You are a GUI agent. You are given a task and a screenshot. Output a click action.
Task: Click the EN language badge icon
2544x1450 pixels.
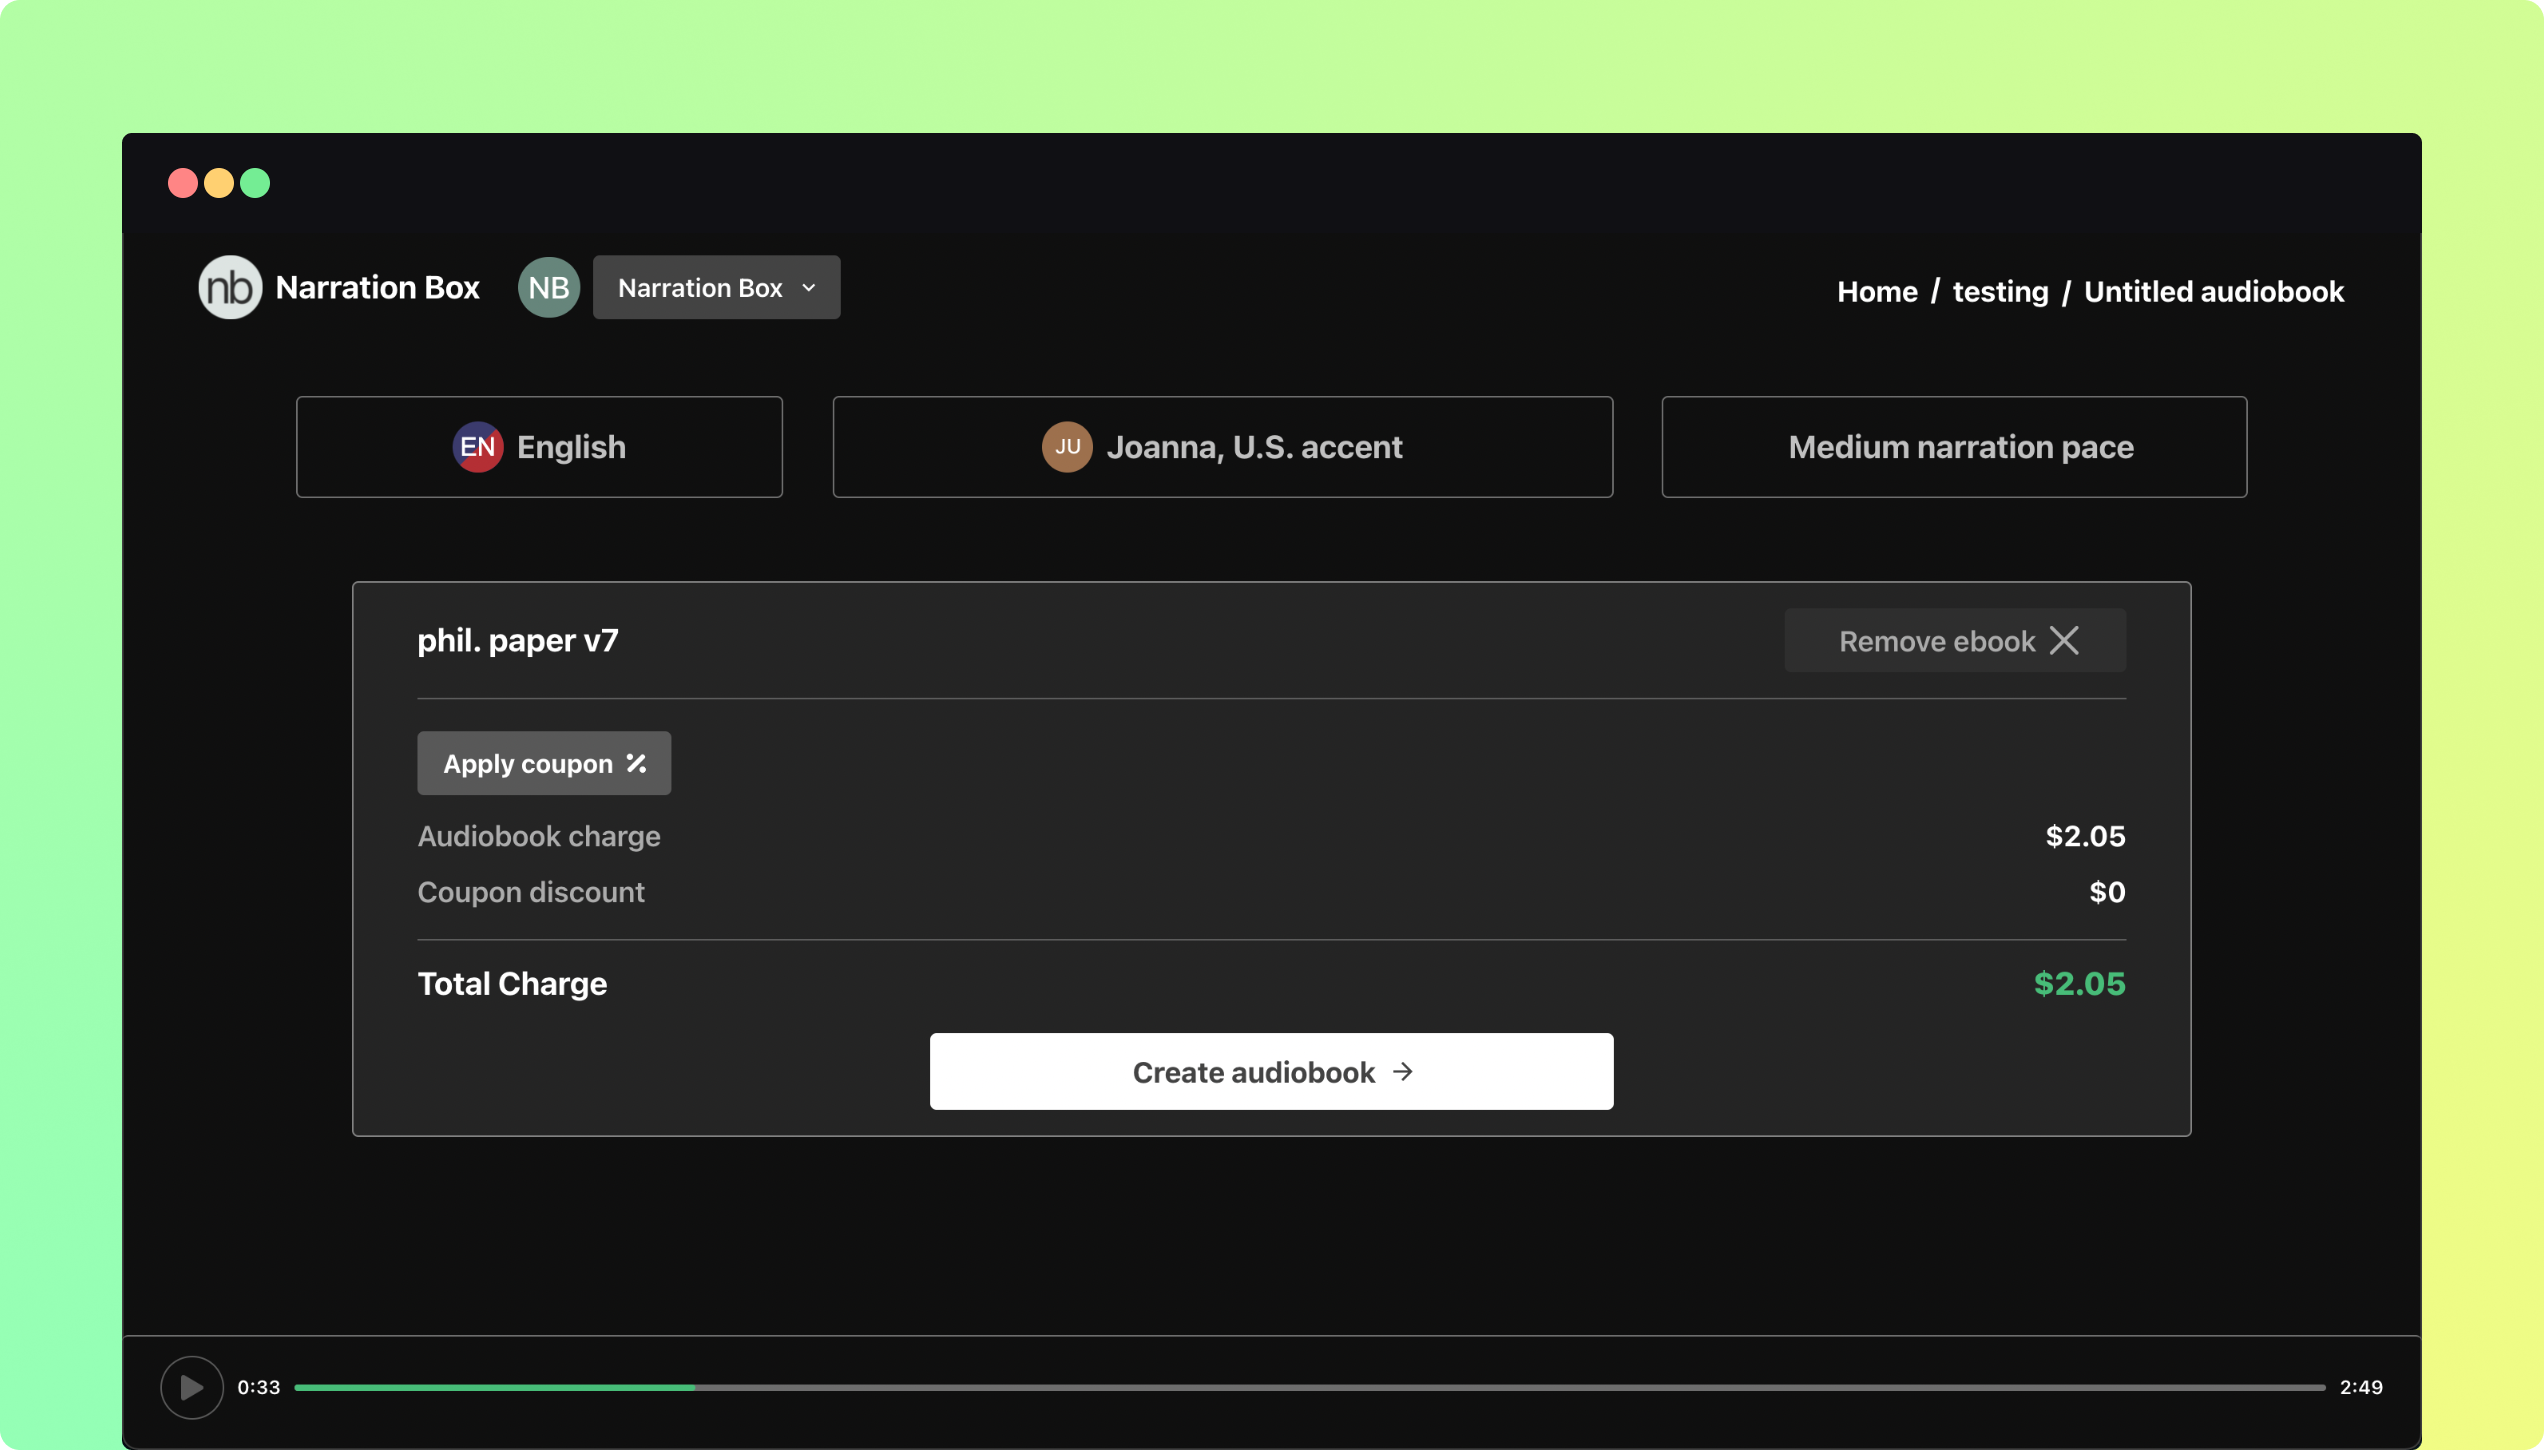[478, 447]
